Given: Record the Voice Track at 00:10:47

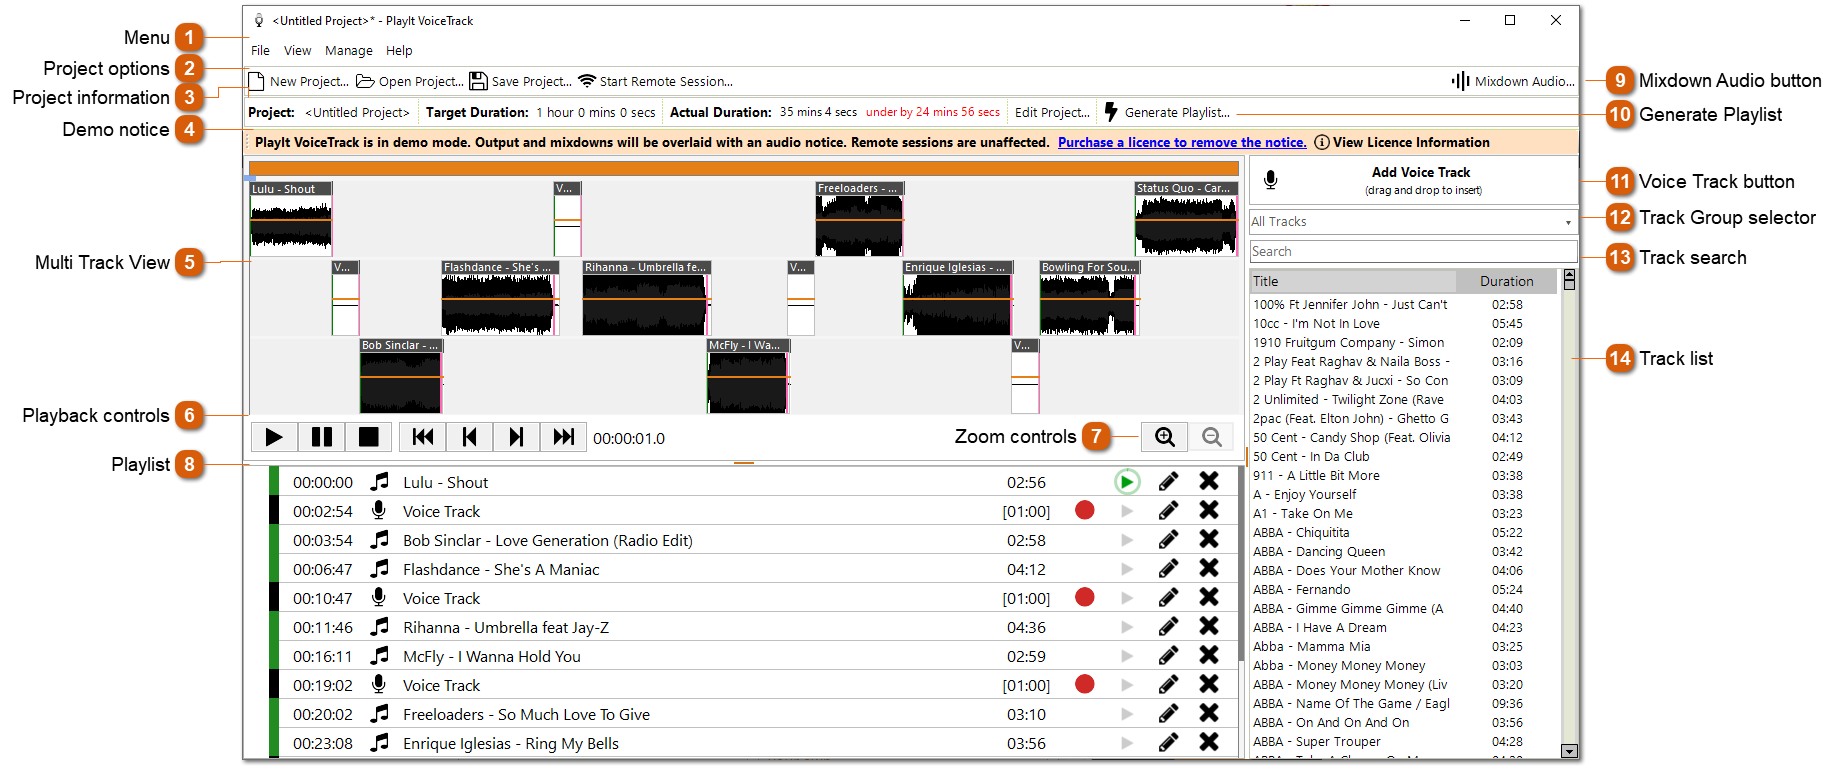Looking at the screenshot, I should (1084, 598).
